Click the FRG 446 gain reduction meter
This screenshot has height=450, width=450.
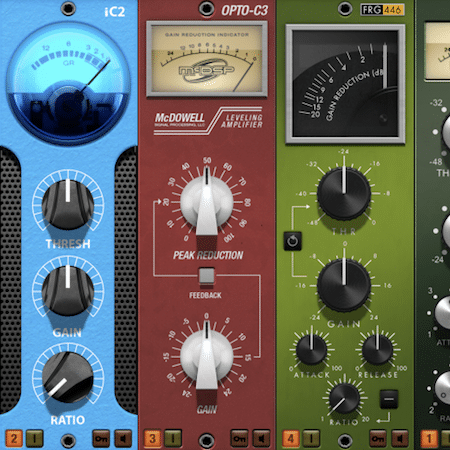(345, 84)
